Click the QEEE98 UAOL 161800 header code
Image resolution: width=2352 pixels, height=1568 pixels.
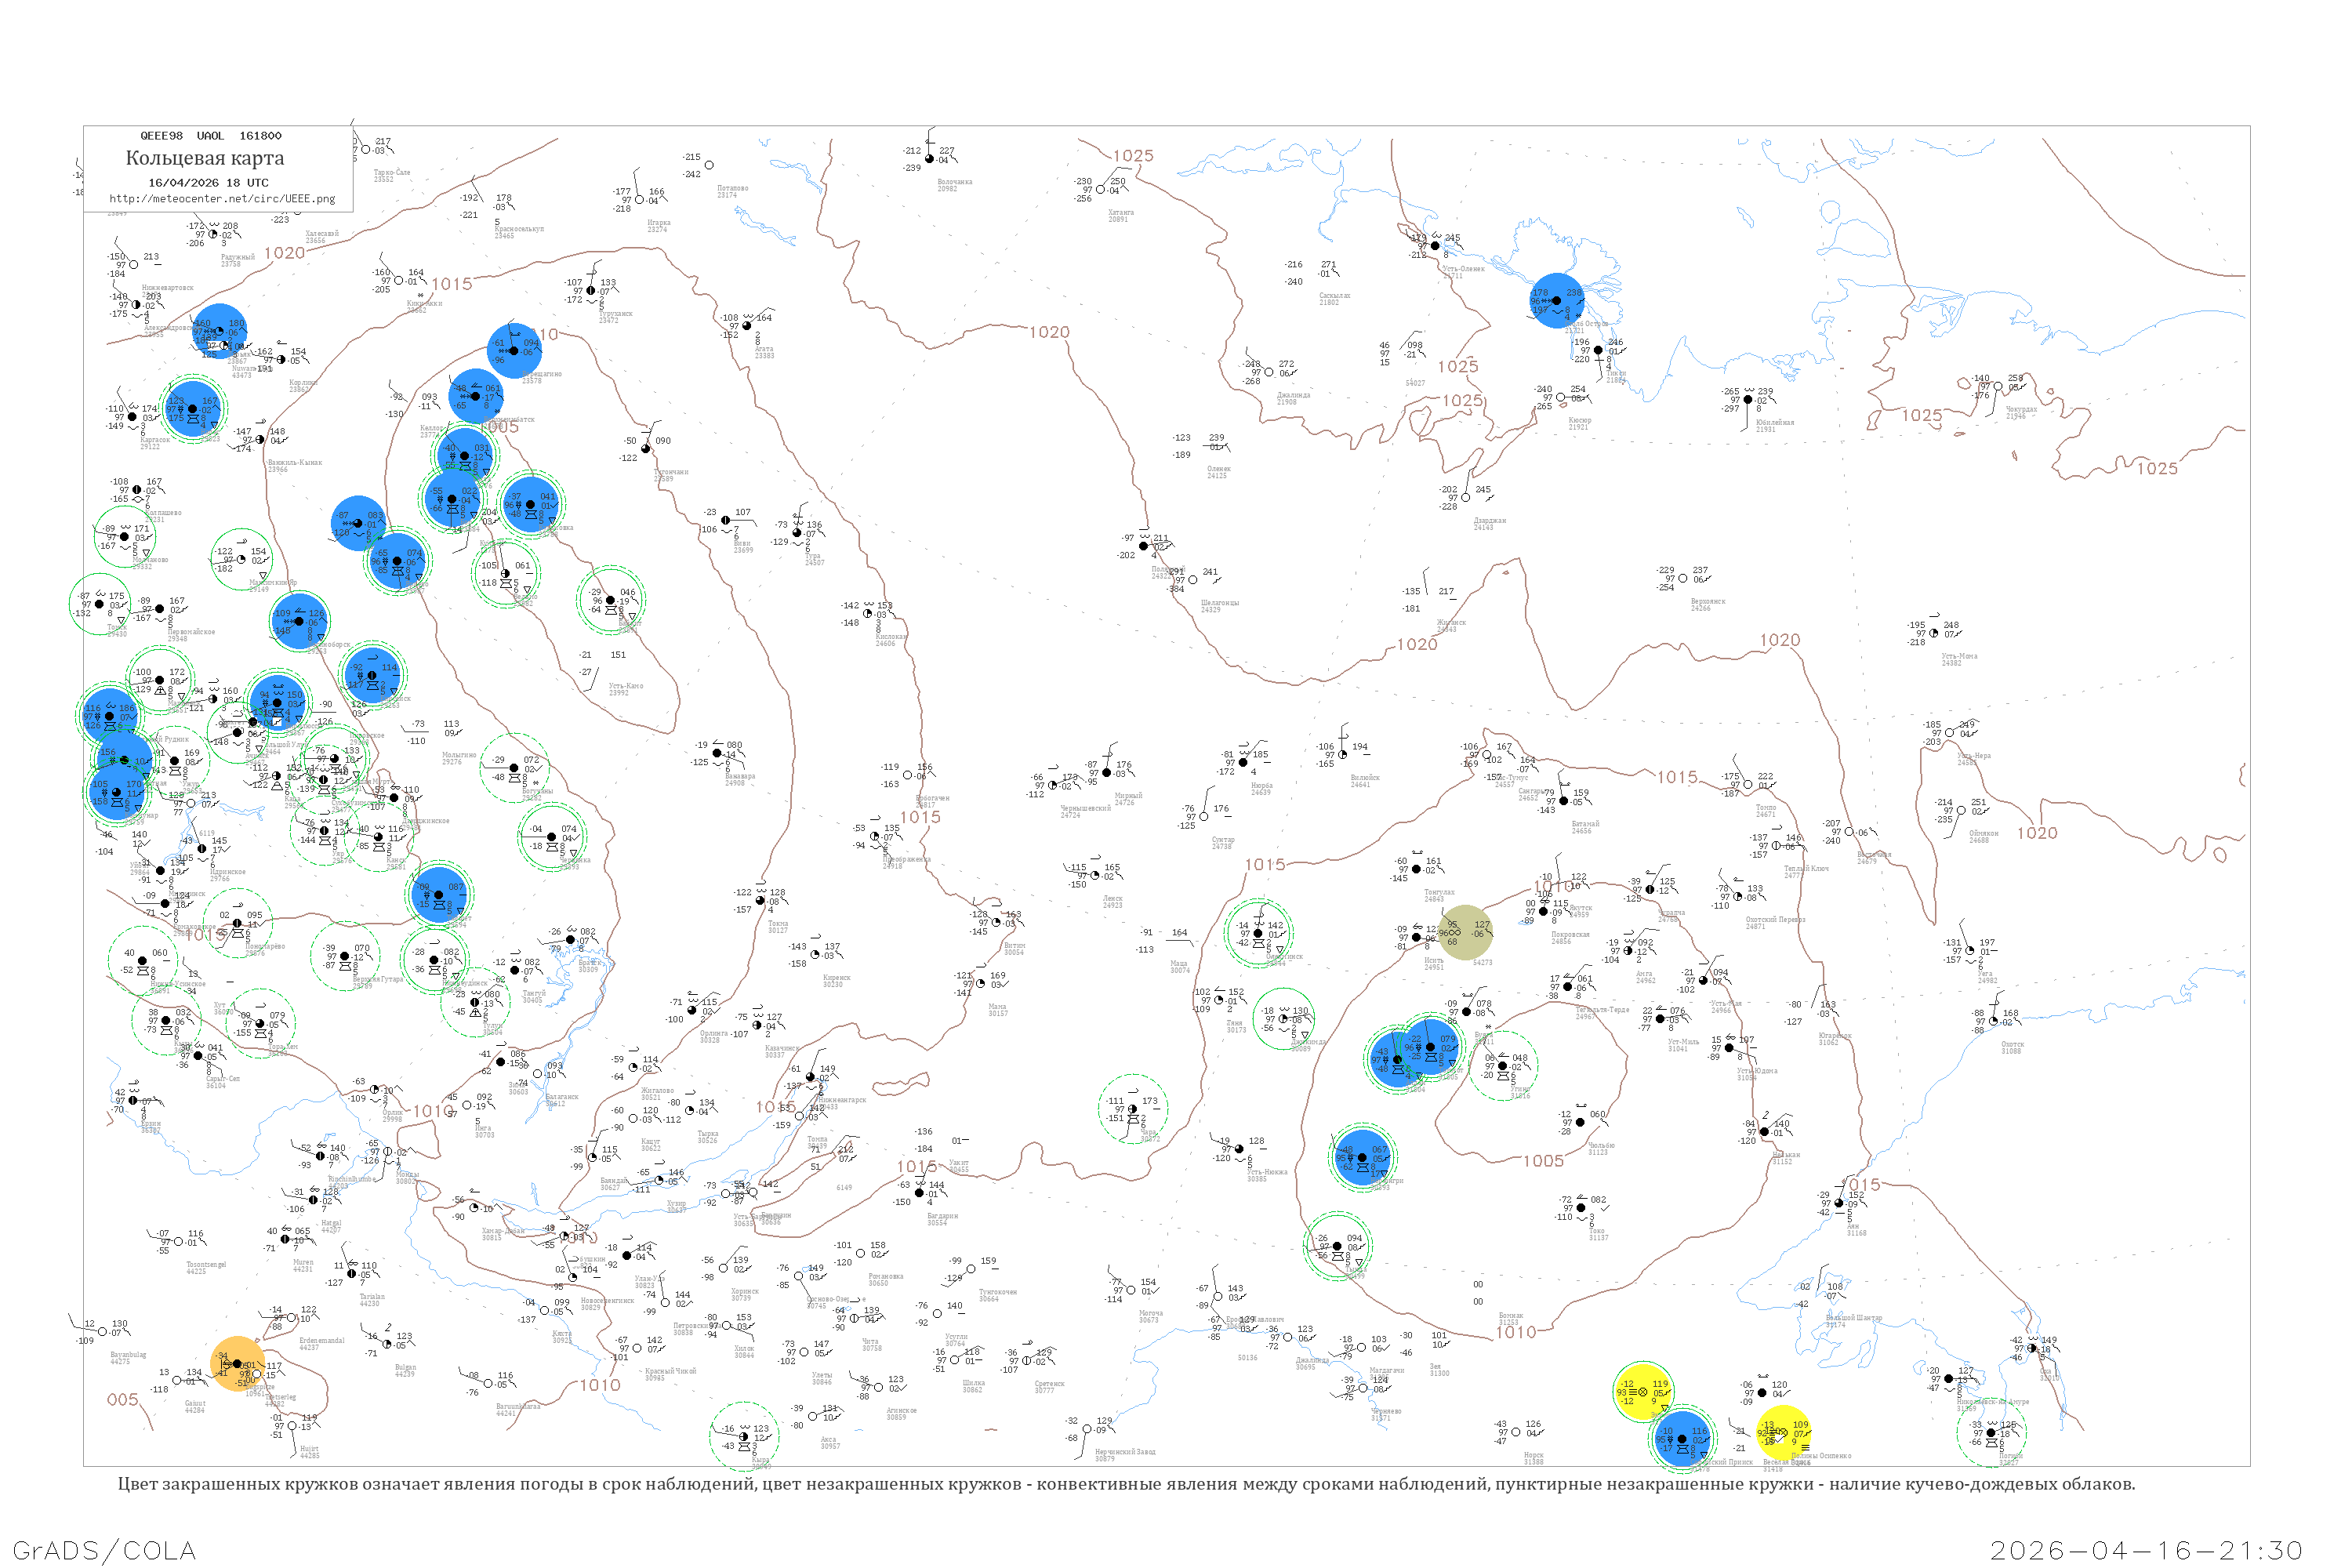click(x=210, y=136)
